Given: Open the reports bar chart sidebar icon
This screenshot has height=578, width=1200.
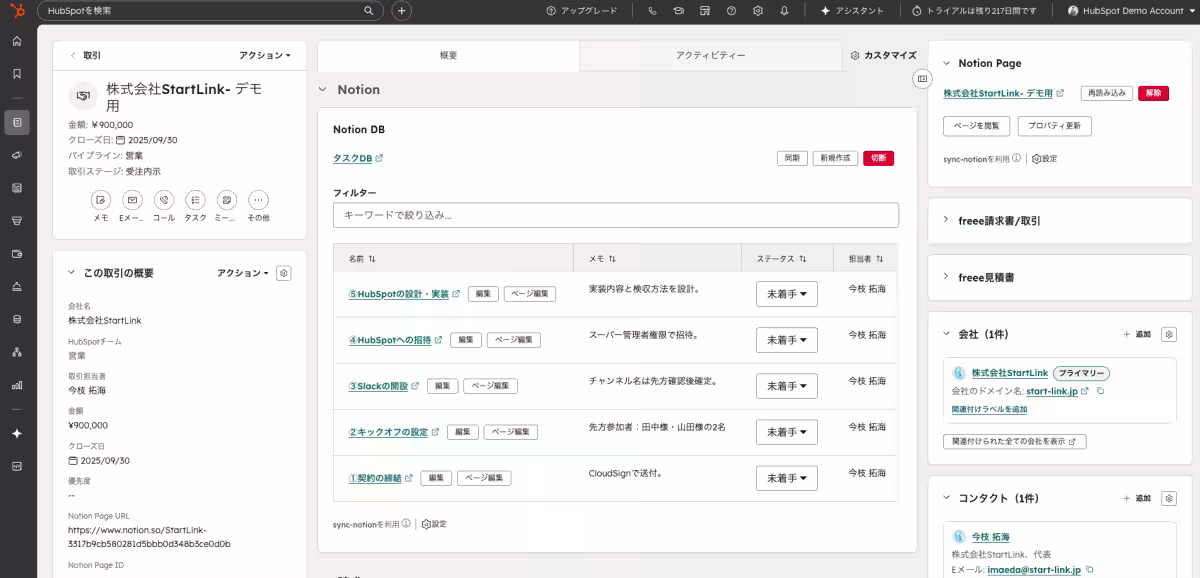Looking at the screenshot, I should point(16,384).
